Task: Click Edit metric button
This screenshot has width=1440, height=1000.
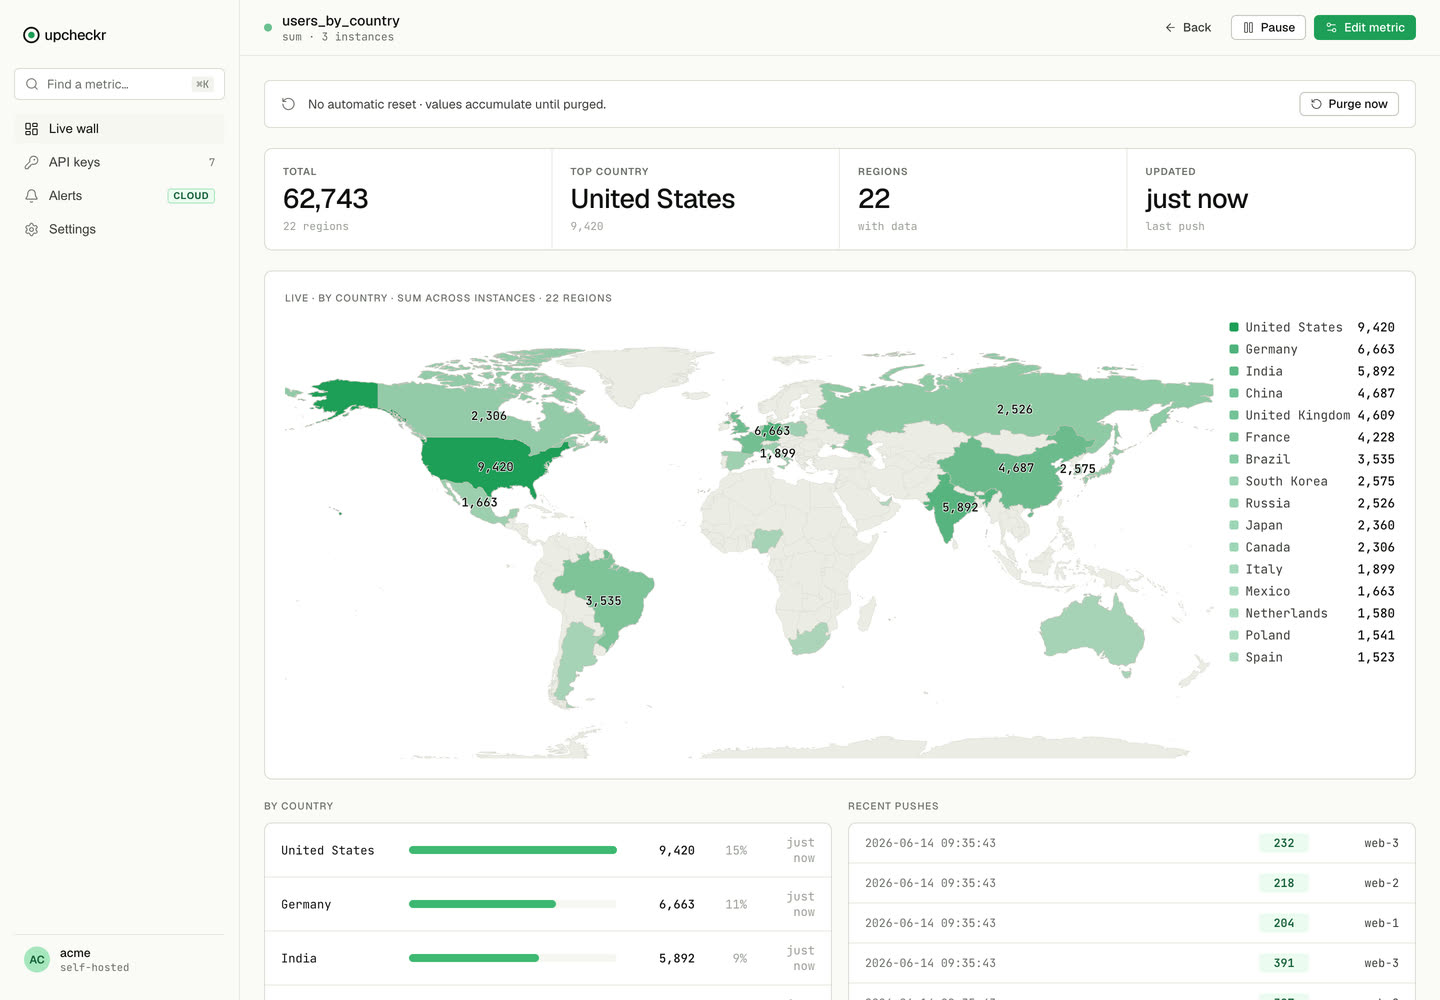Action: click(1365, 28)
